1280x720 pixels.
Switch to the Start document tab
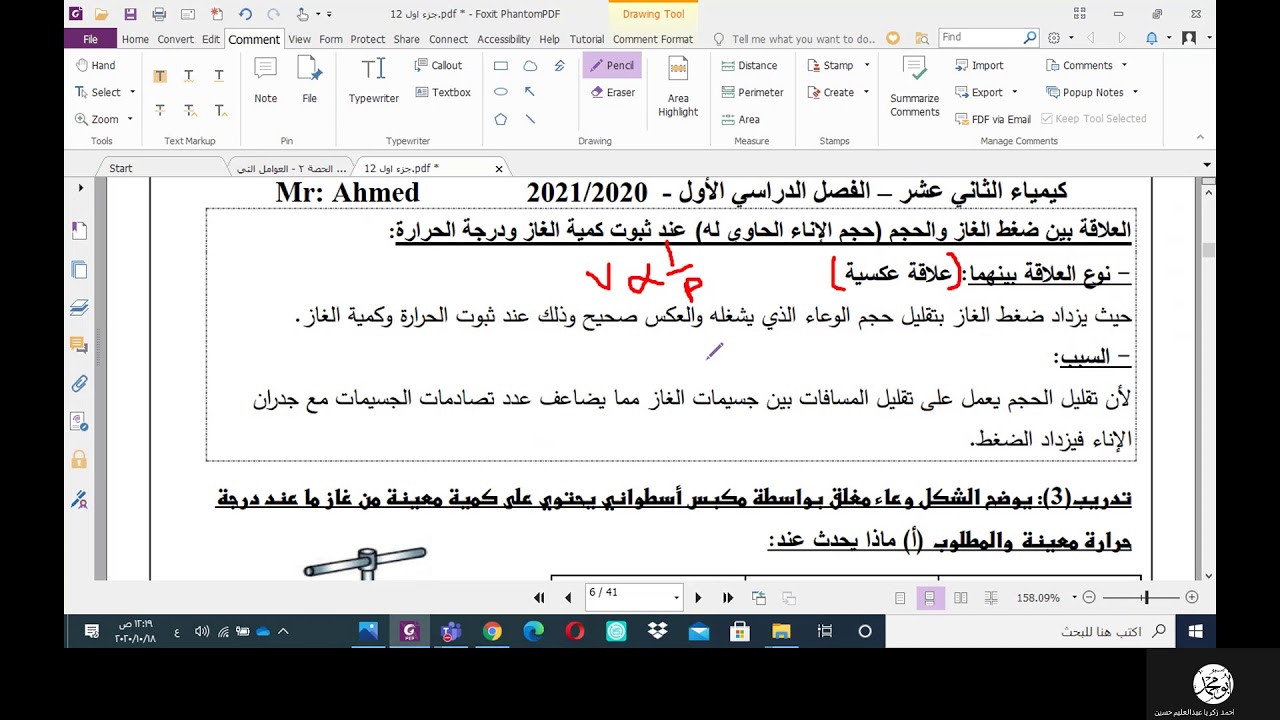click(121, 168)
